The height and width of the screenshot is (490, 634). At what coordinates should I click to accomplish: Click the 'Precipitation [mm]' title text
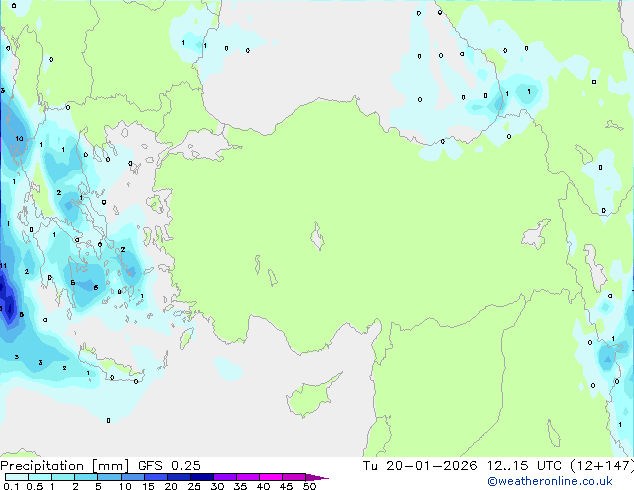click(x=65, y=466)
